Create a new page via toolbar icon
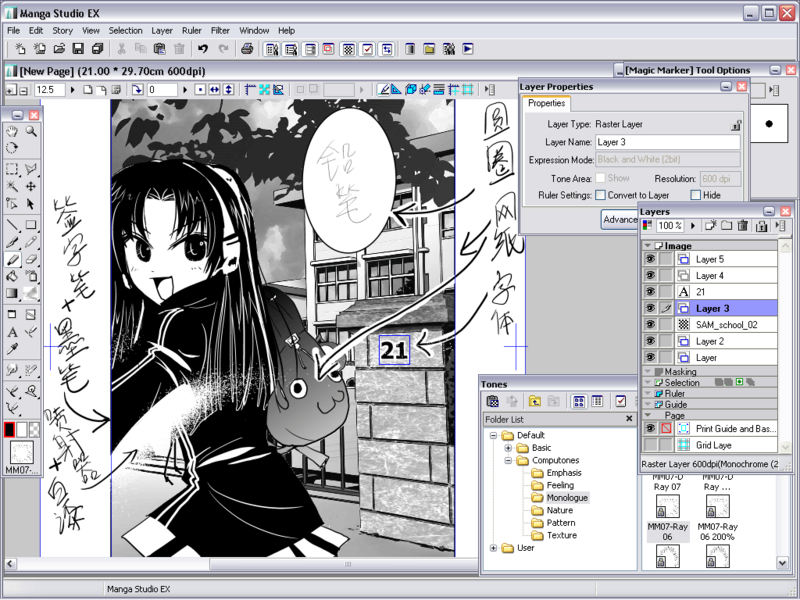Image resolution: width=800 pixels, height=600 pixels. click(x=20, y=49)
